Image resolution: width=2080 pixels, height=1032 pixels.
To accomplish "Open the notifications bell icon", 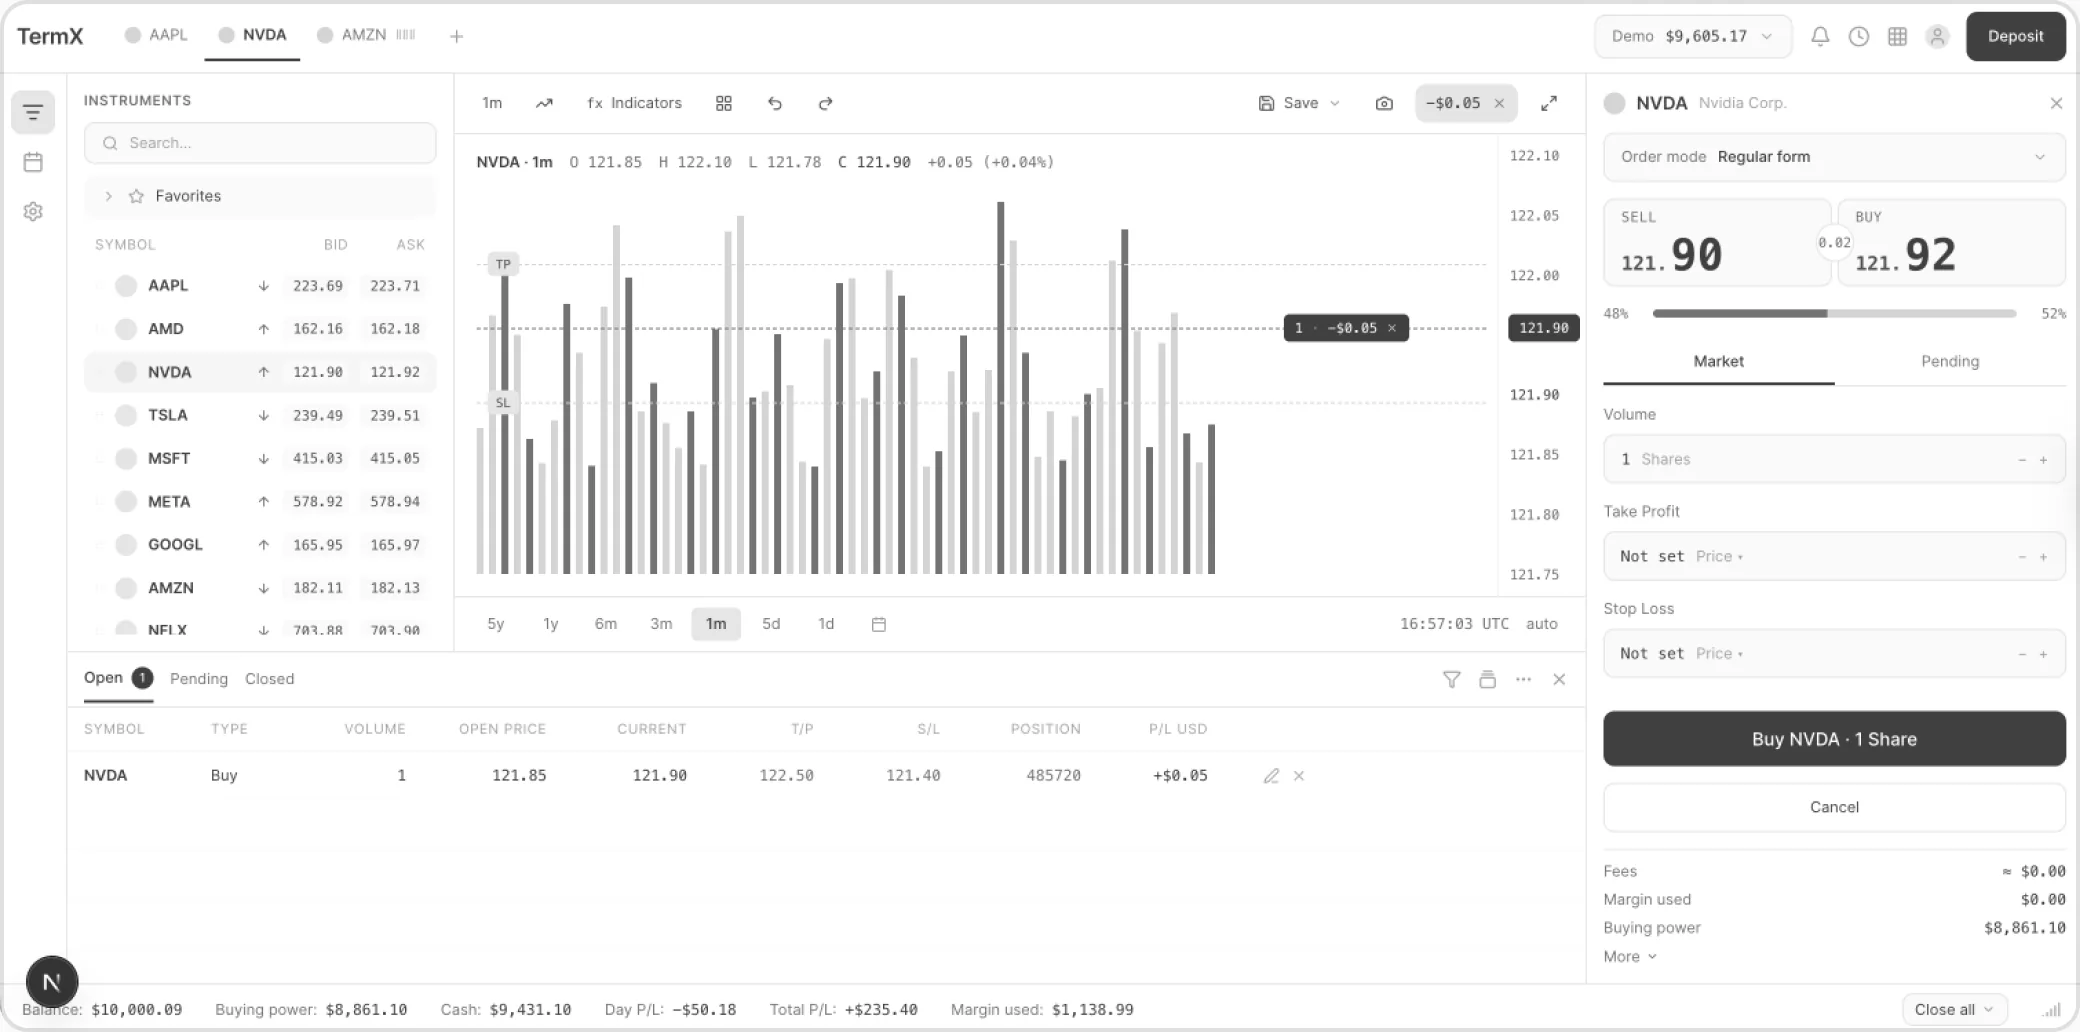I will 1820,37.
